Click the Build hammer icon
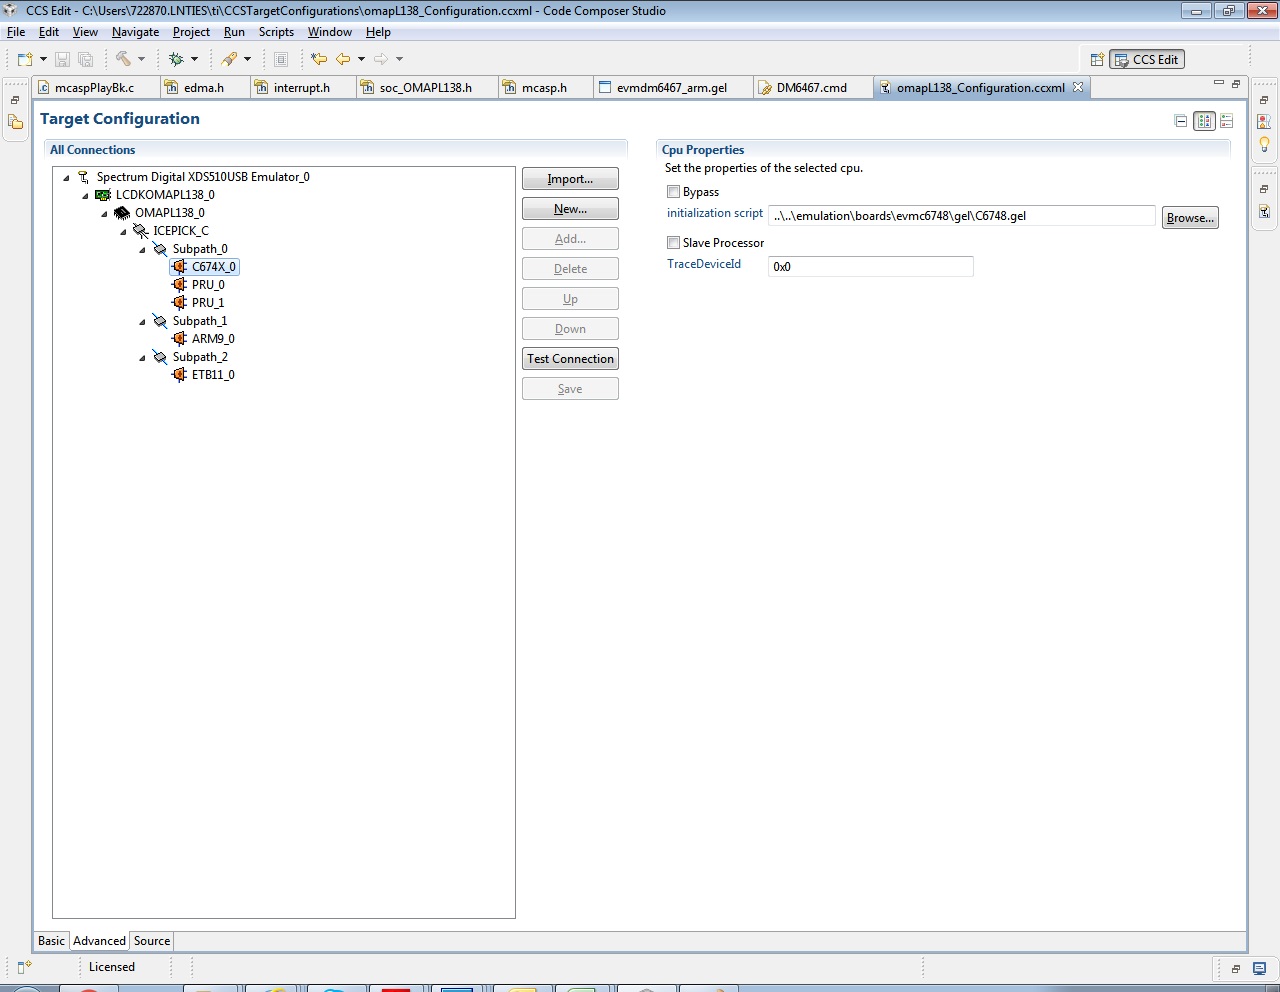The width and height of the screenshot is (1280, 992). (x=123, y=59)
